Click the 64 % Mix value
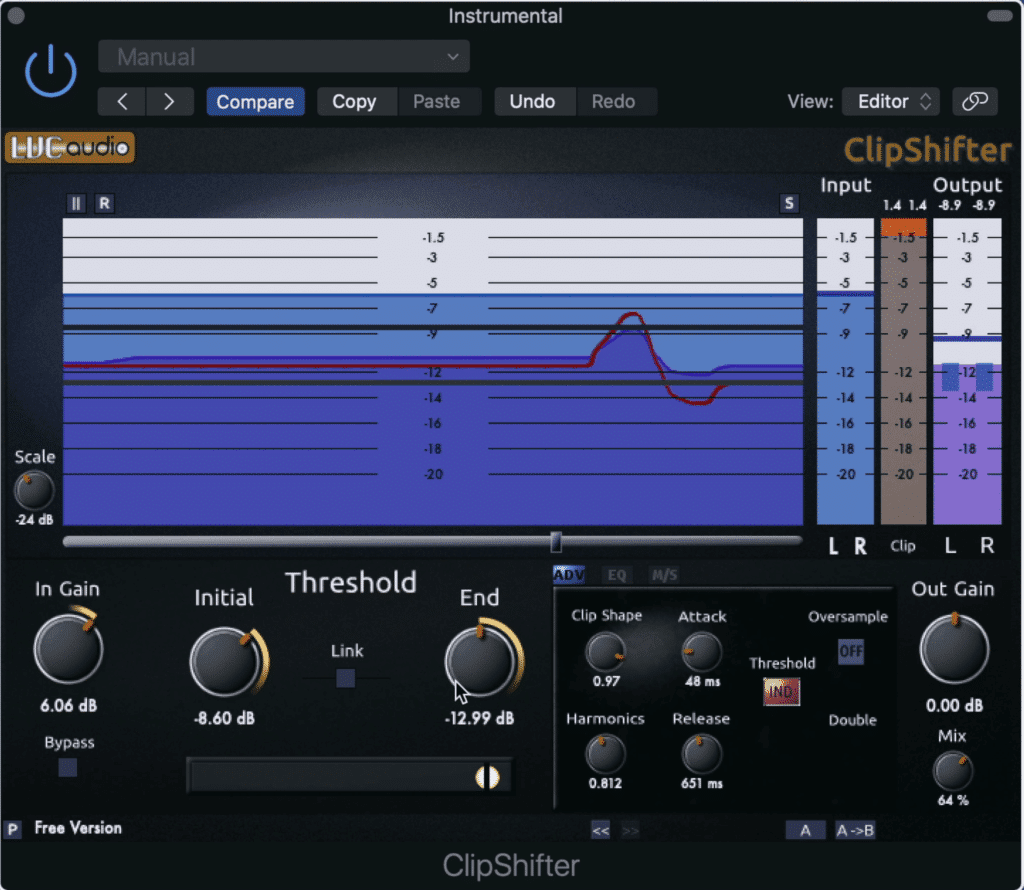The width and height of the screenshot is (1024, 890). 953,801
